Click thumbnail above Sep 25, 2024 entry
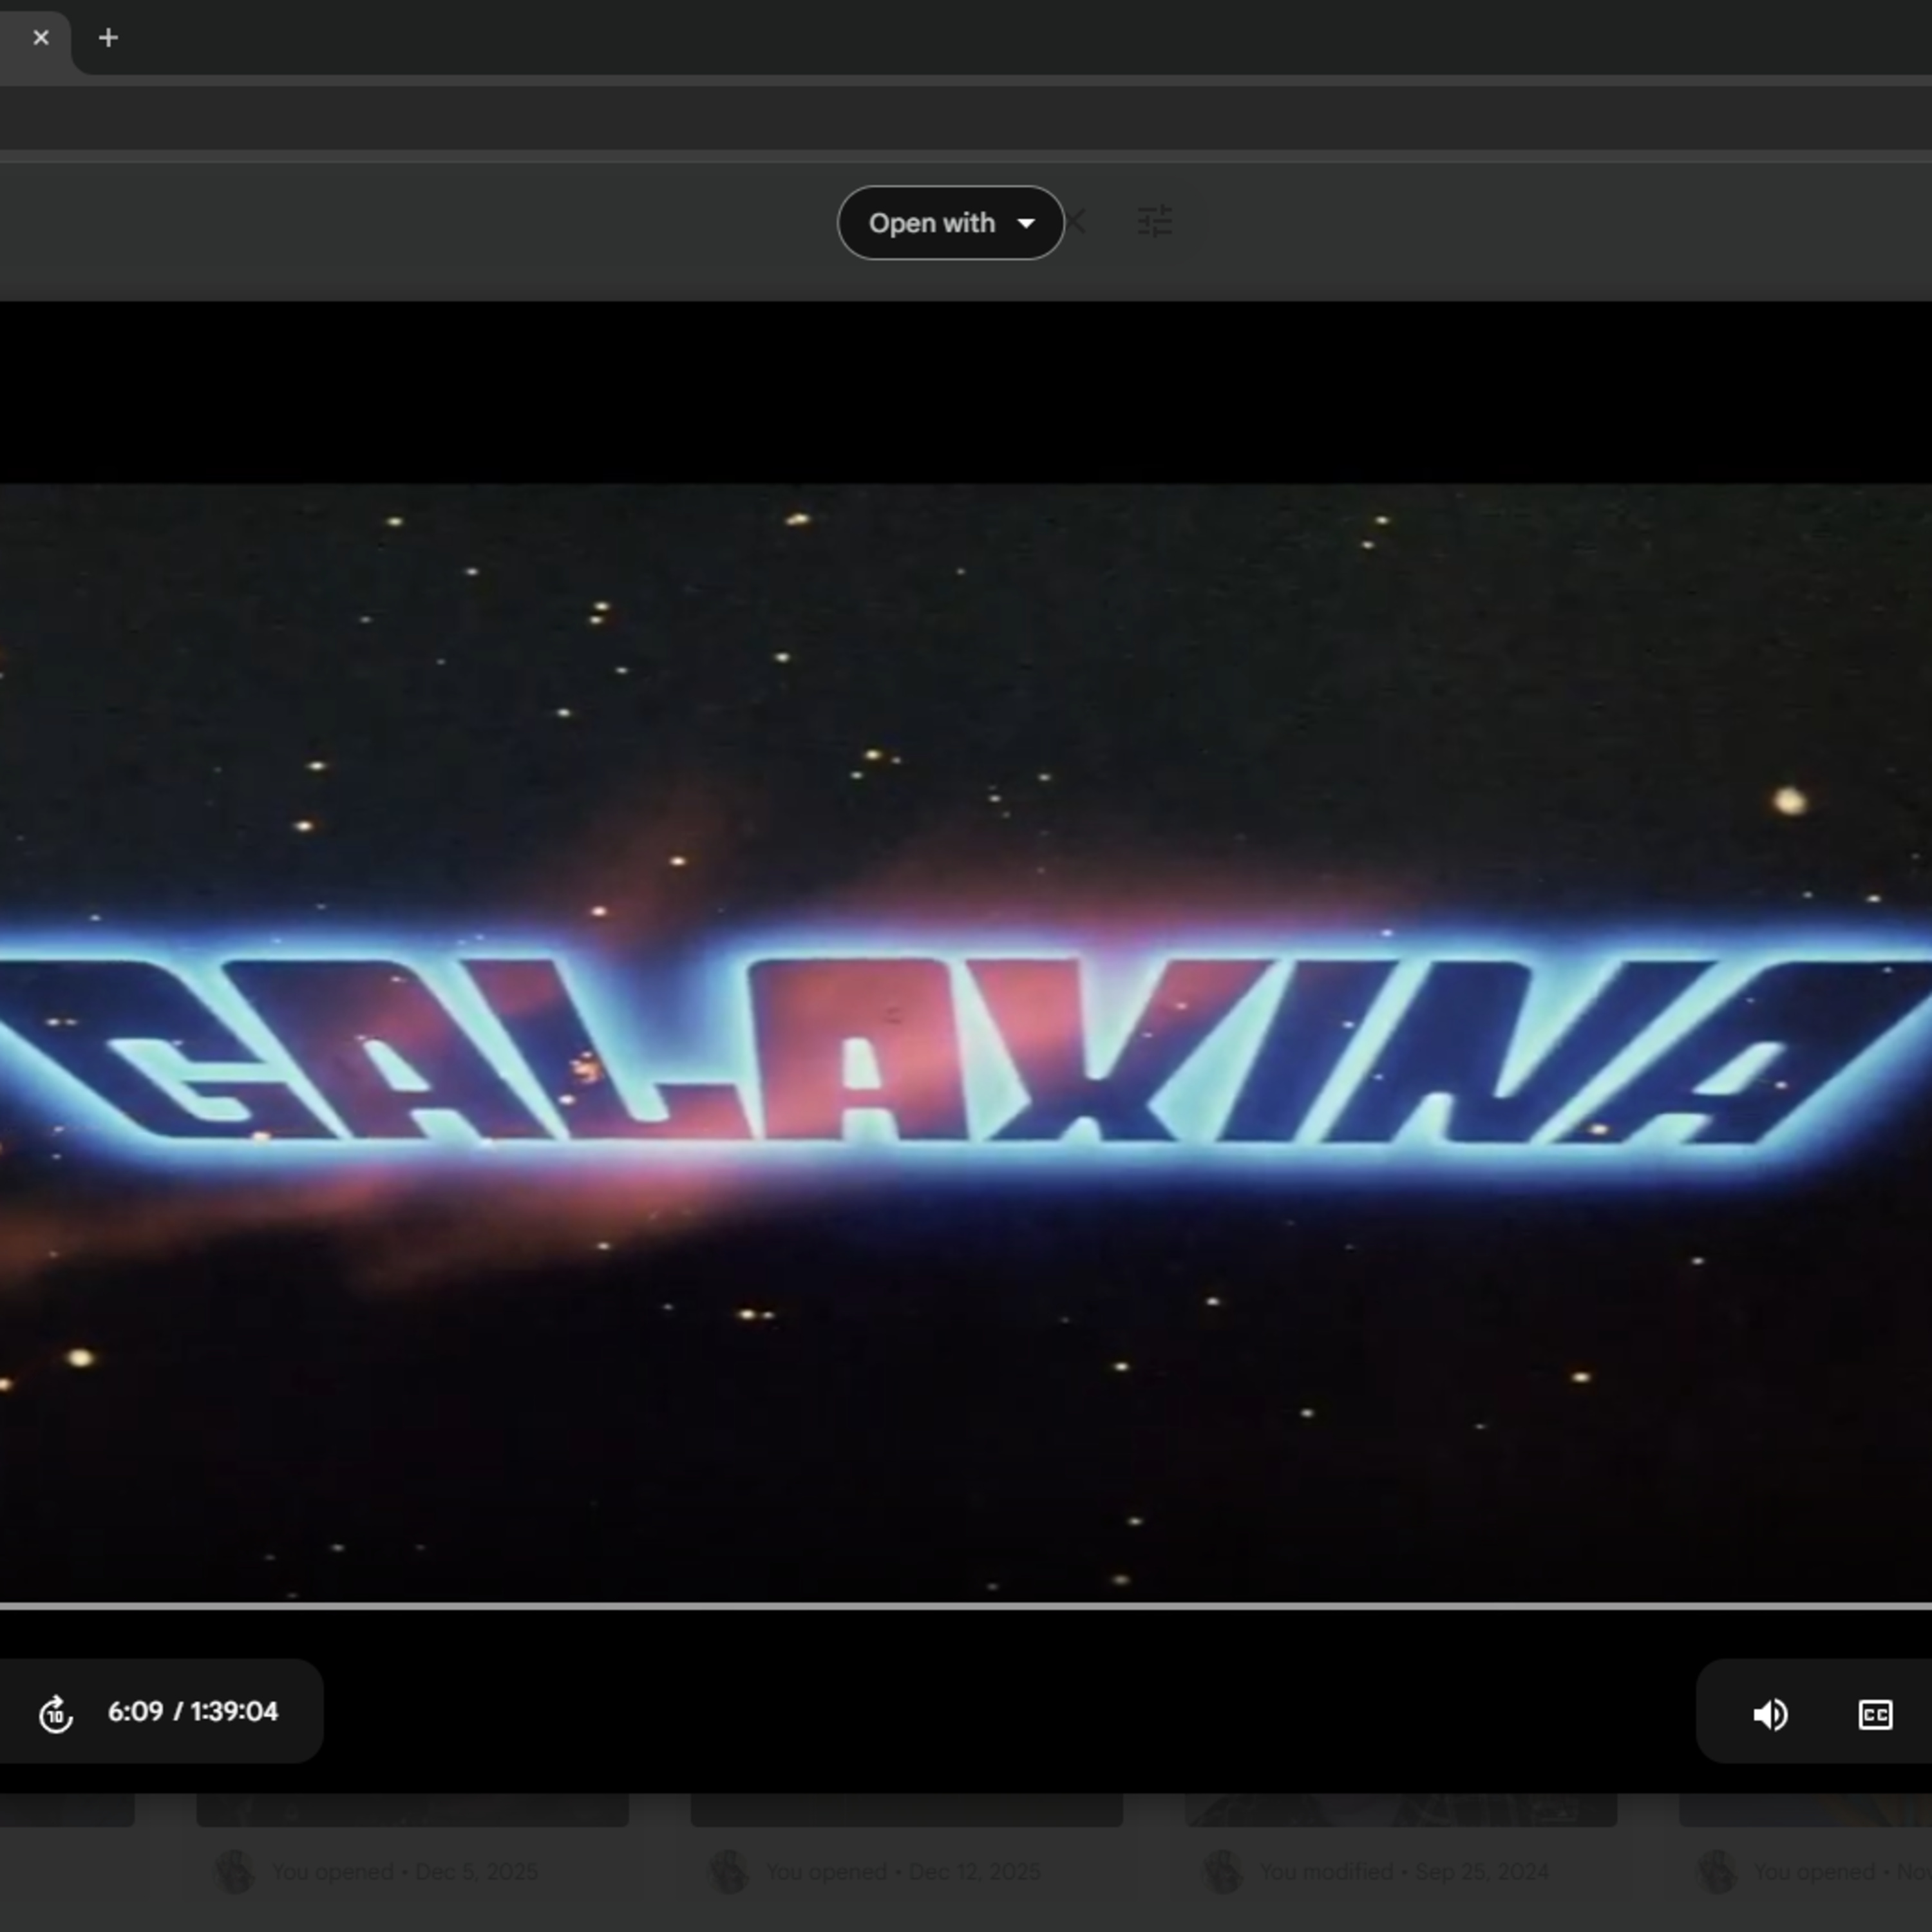 point(1400,1810)
